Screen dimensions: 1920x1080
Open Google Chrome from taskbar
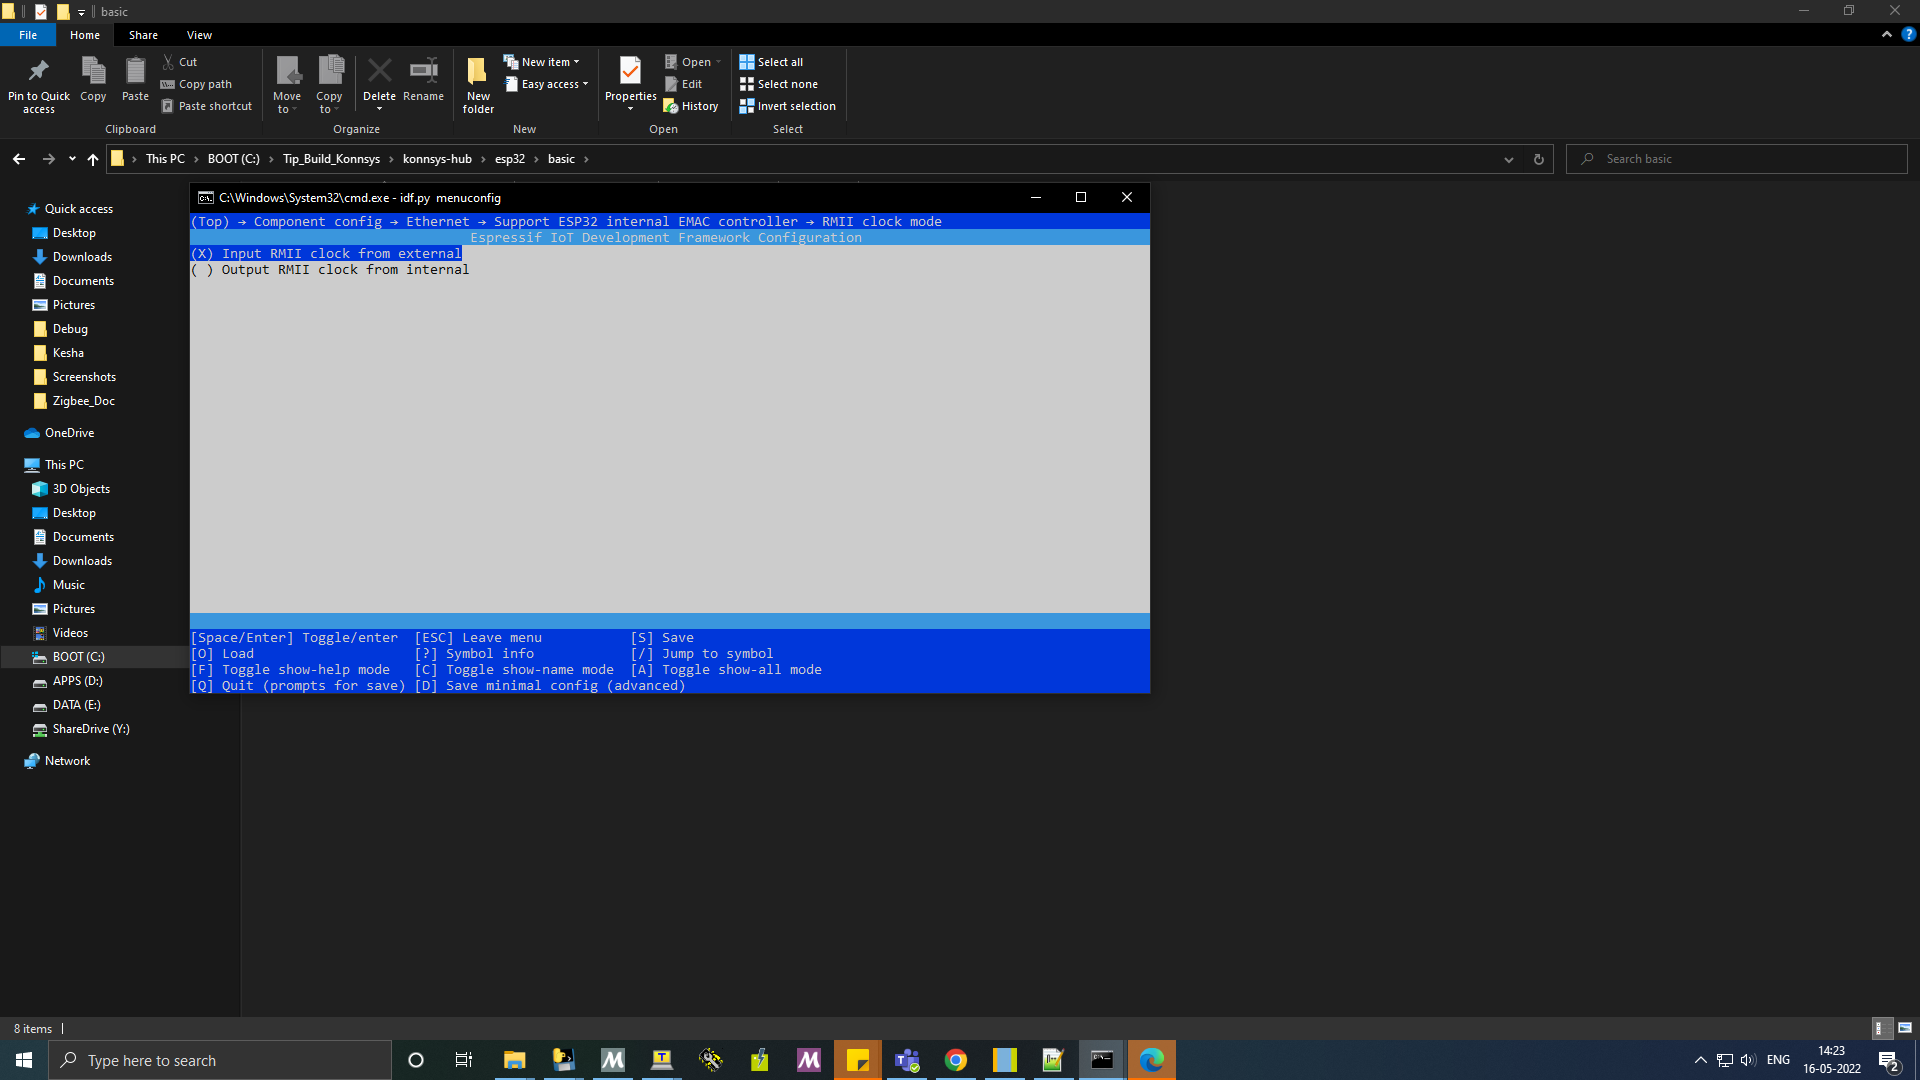pos(956,1060)
